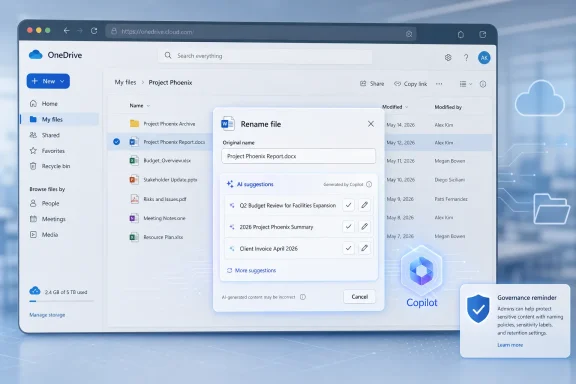The width and height of the screenshot is (576, 384).
Task: Click Project Phoenix Report.docx file name
Action: pyautogui.click(x=174, y=142)
